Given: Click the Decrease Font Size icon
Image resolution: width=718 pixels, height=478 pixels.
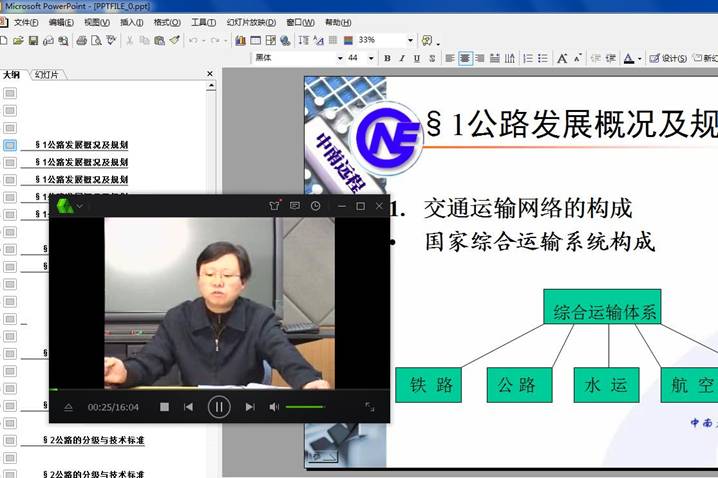Looking at the screenshot, I should click(577, 58).
